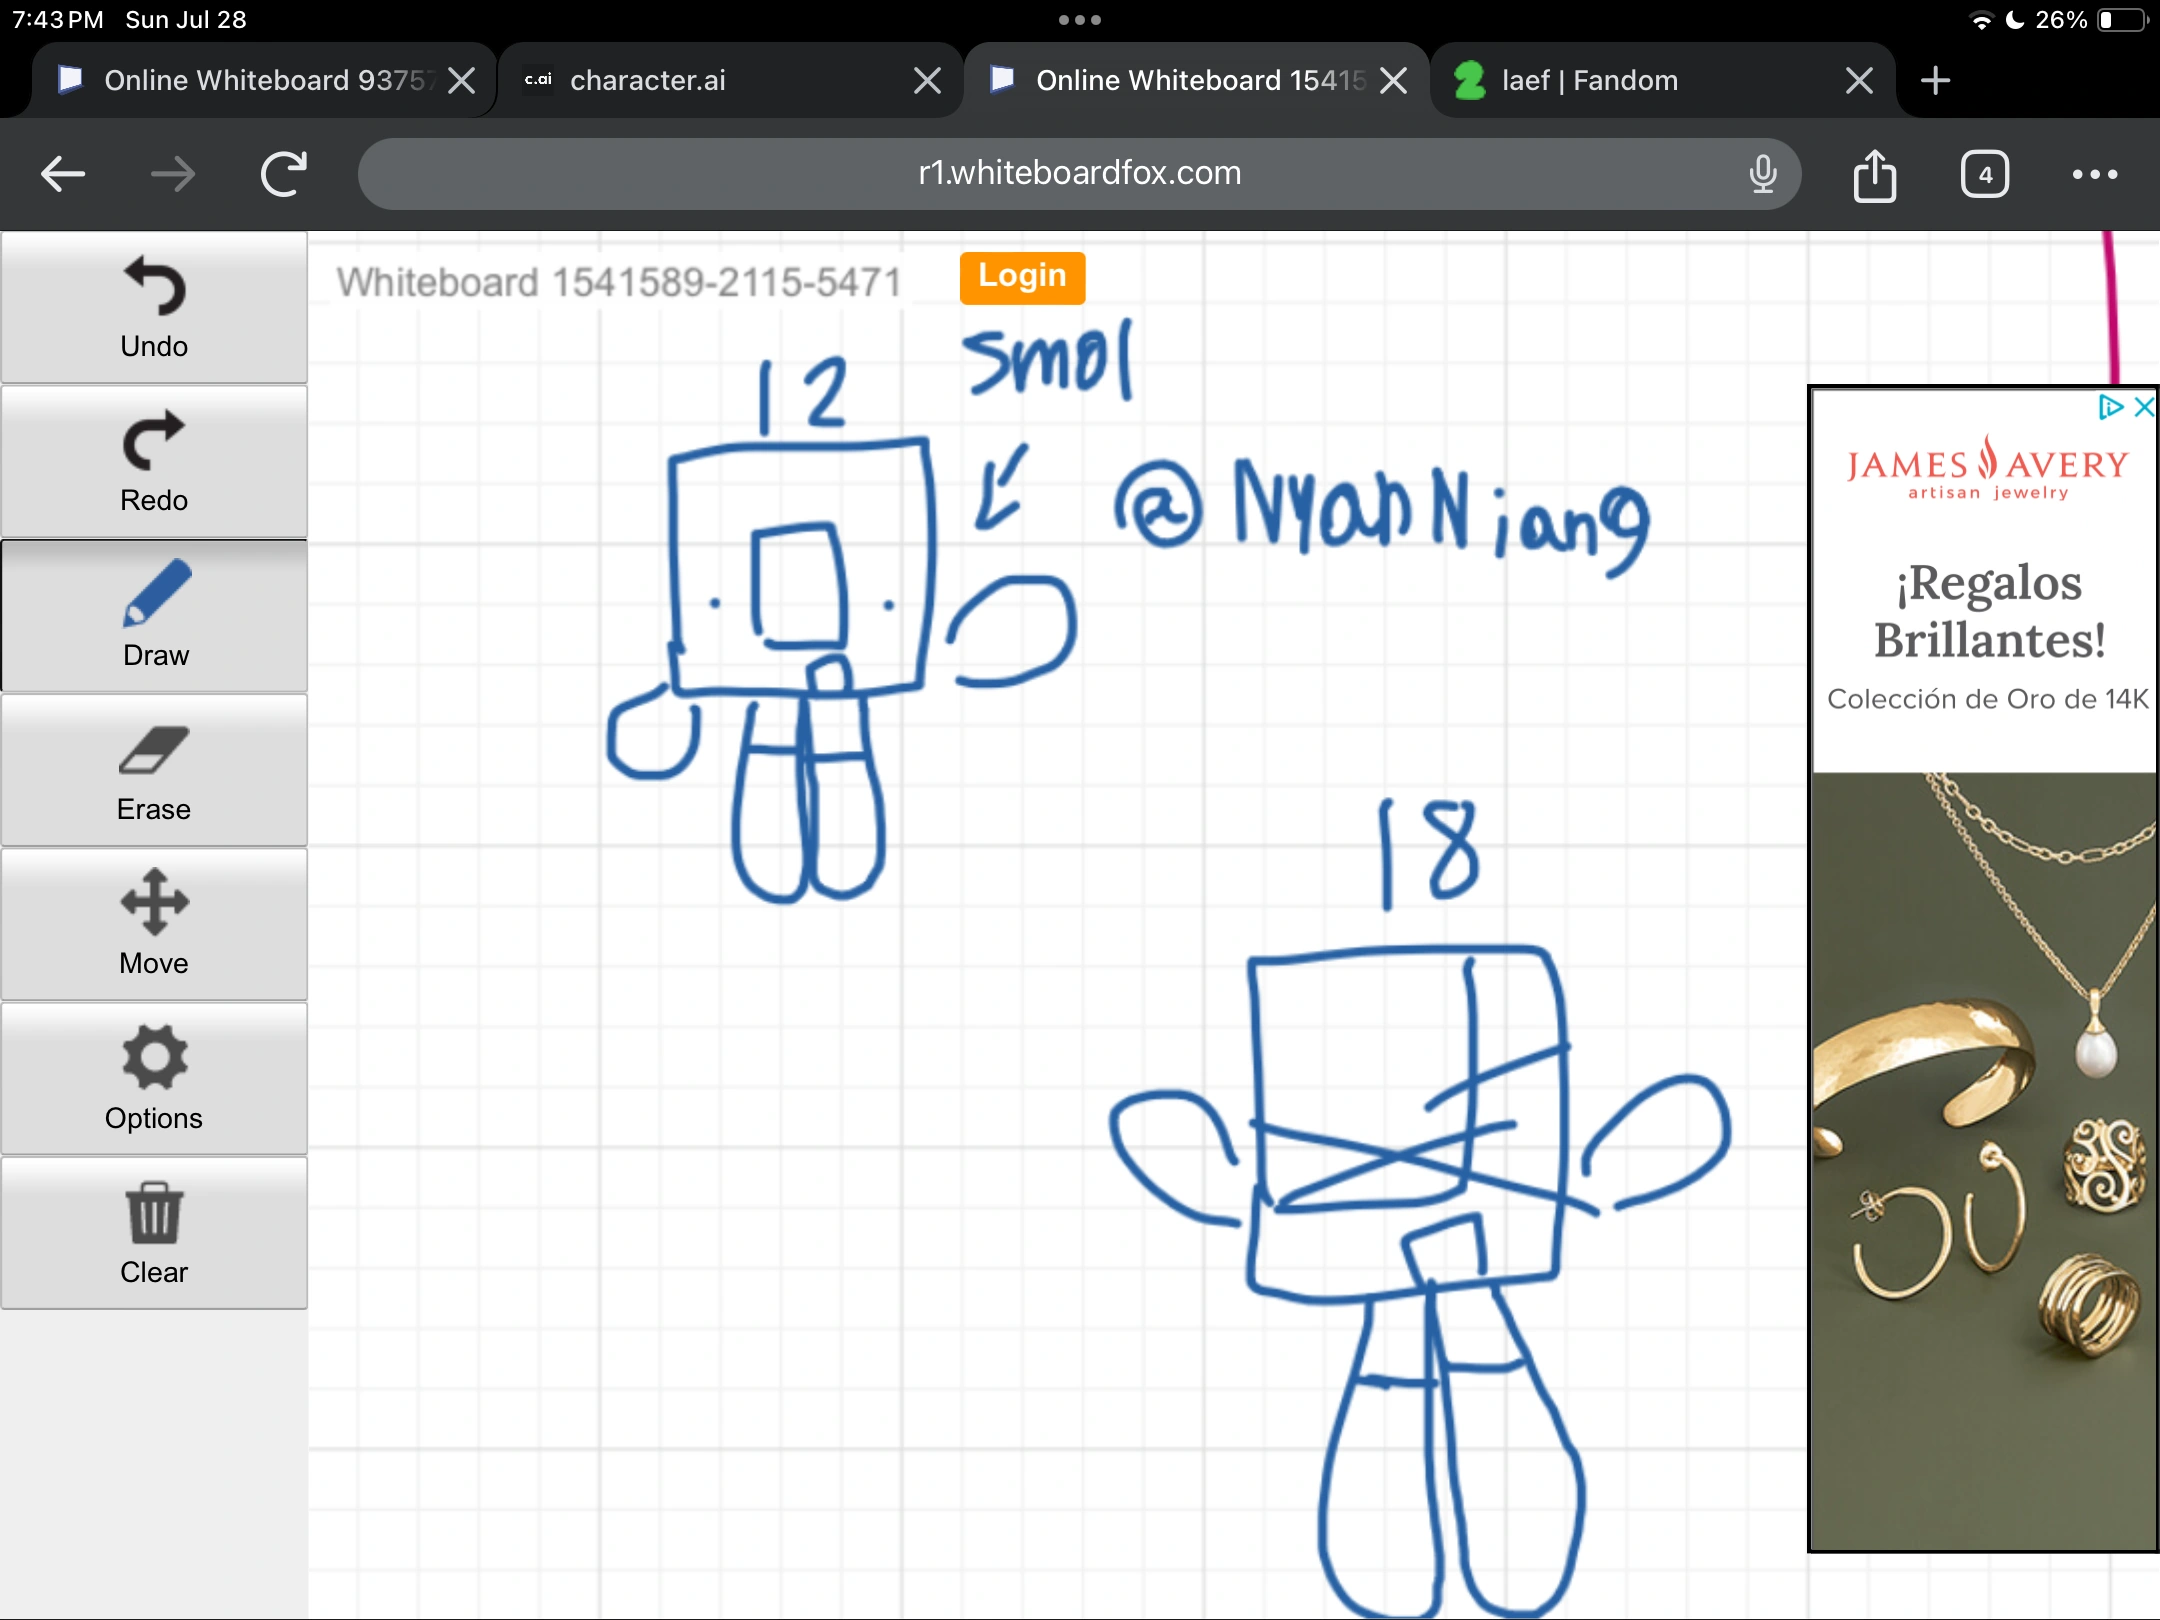Open a new browser tab
The width and height of the screenshot is (2160, 1620).
(1936, 80)
